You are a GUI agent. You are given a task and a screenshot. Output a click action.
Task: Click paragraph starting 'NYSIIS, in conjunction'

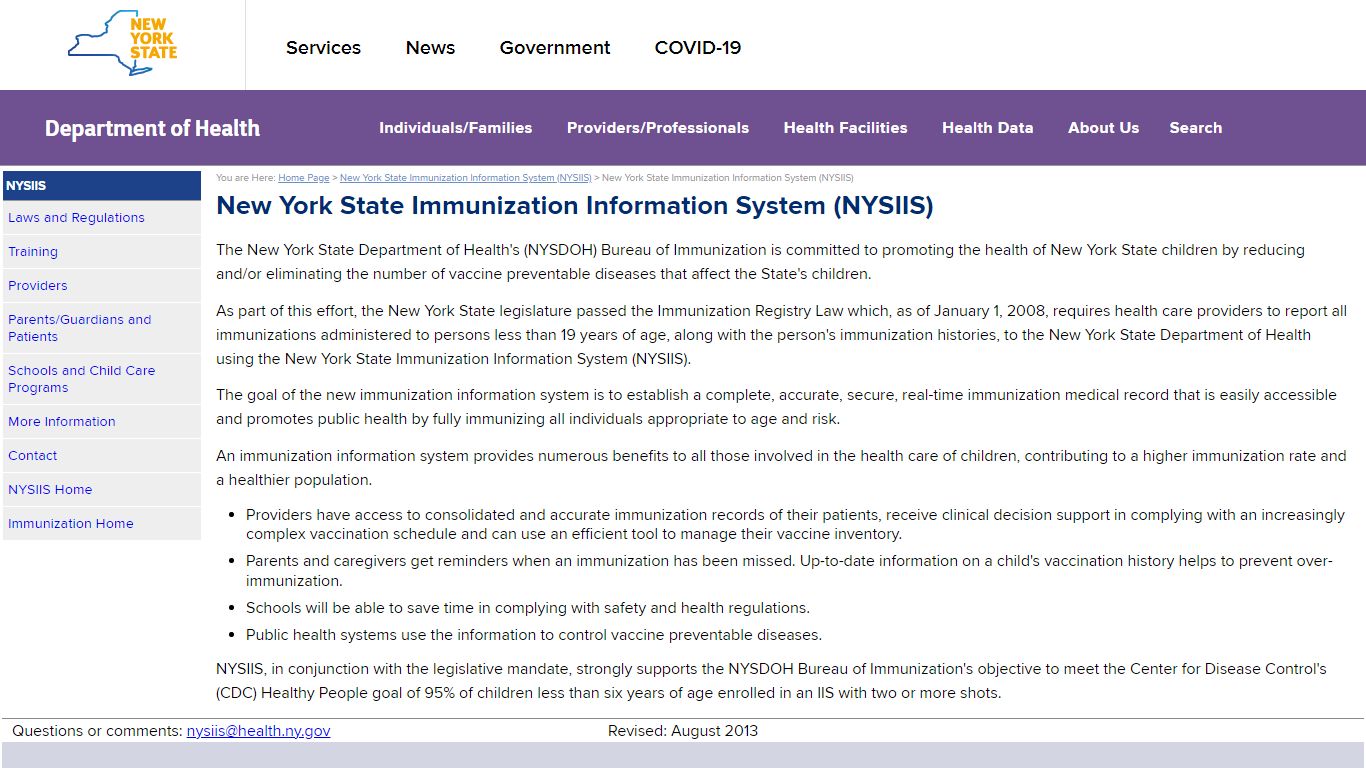(771, 681)
